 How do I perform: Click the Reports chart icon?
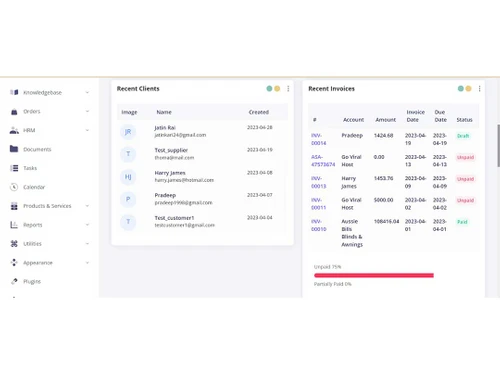pyautogui.click(x=14, y=225)
